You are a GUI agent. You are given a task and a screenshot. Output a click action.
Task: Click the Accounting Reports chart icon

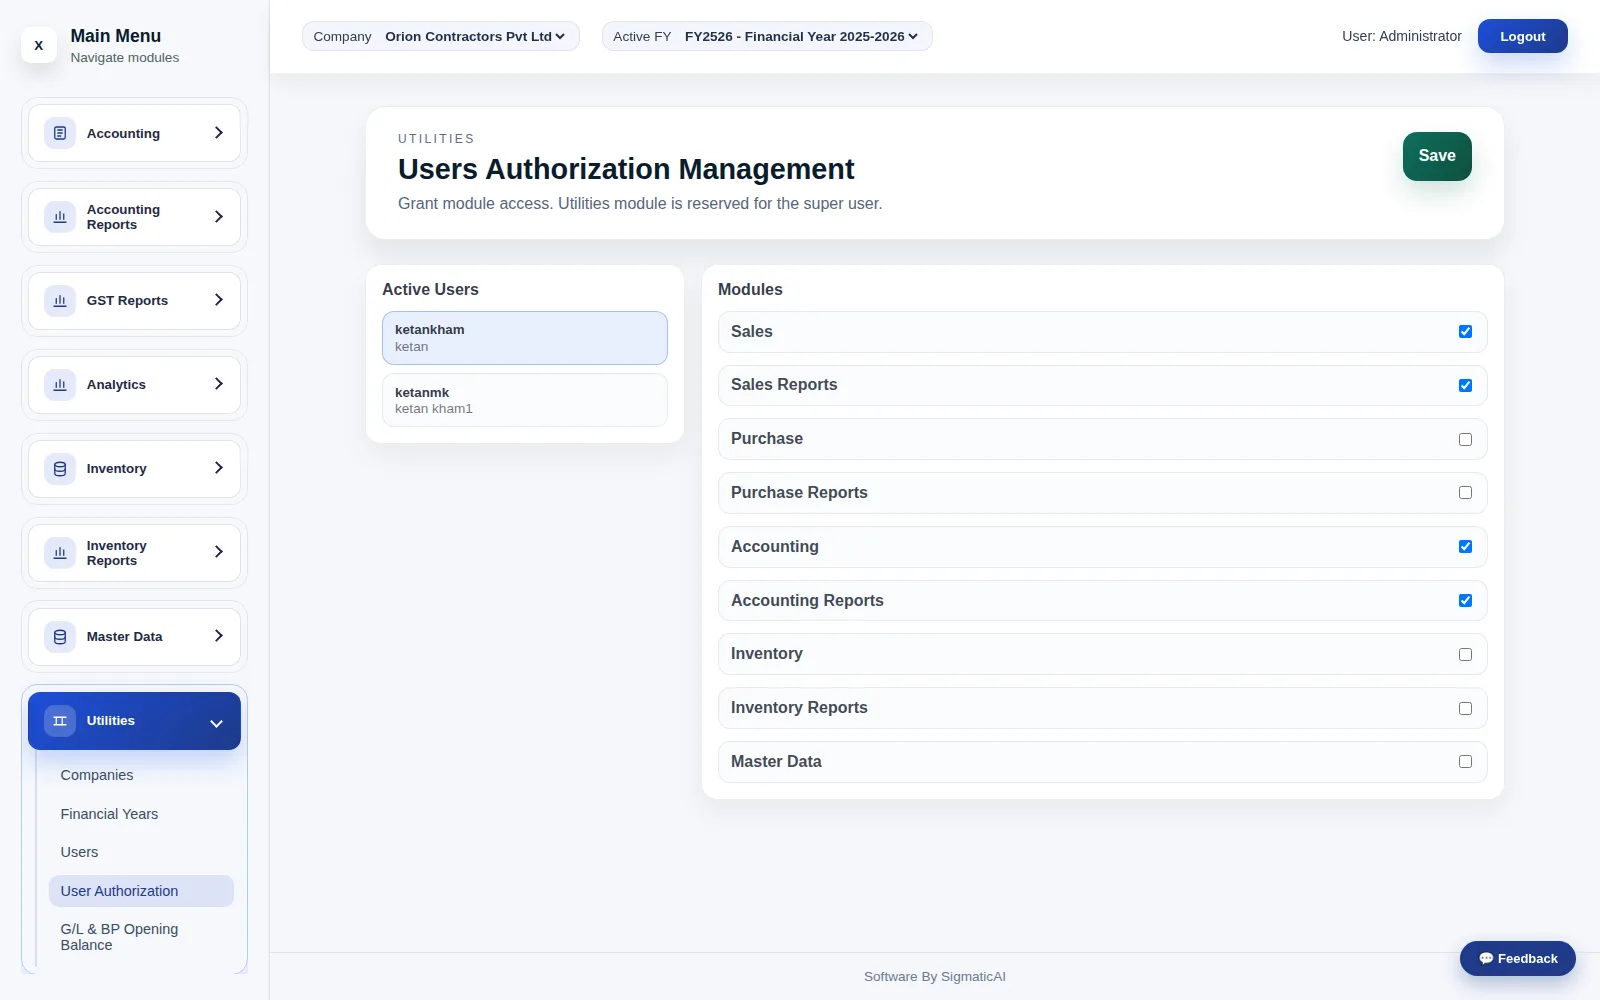[60, 217]
